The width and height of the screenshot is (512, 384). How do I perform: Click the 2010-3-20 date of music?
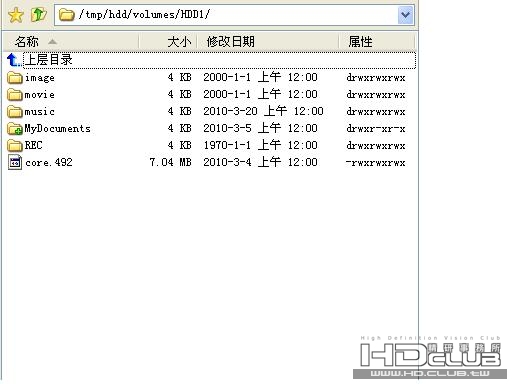pos(263,111)
